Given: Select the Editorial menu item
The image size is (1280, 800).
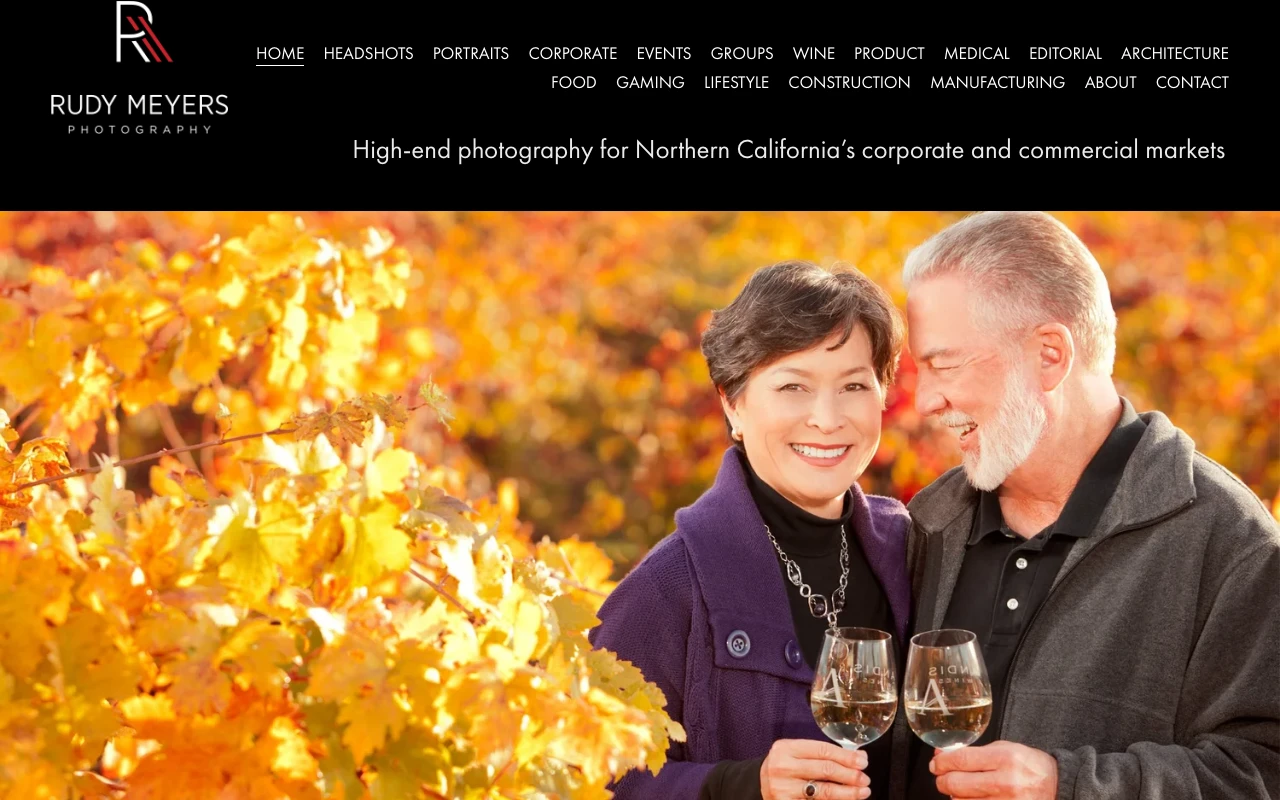Looking at the screenshot, I should [1065, 53].
